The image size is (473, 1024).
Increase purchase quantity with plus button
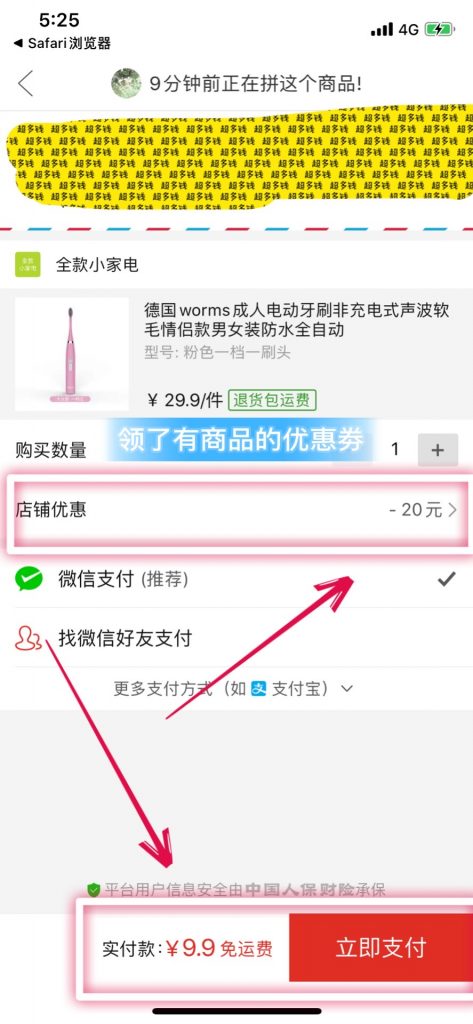(x=438, y=450)
